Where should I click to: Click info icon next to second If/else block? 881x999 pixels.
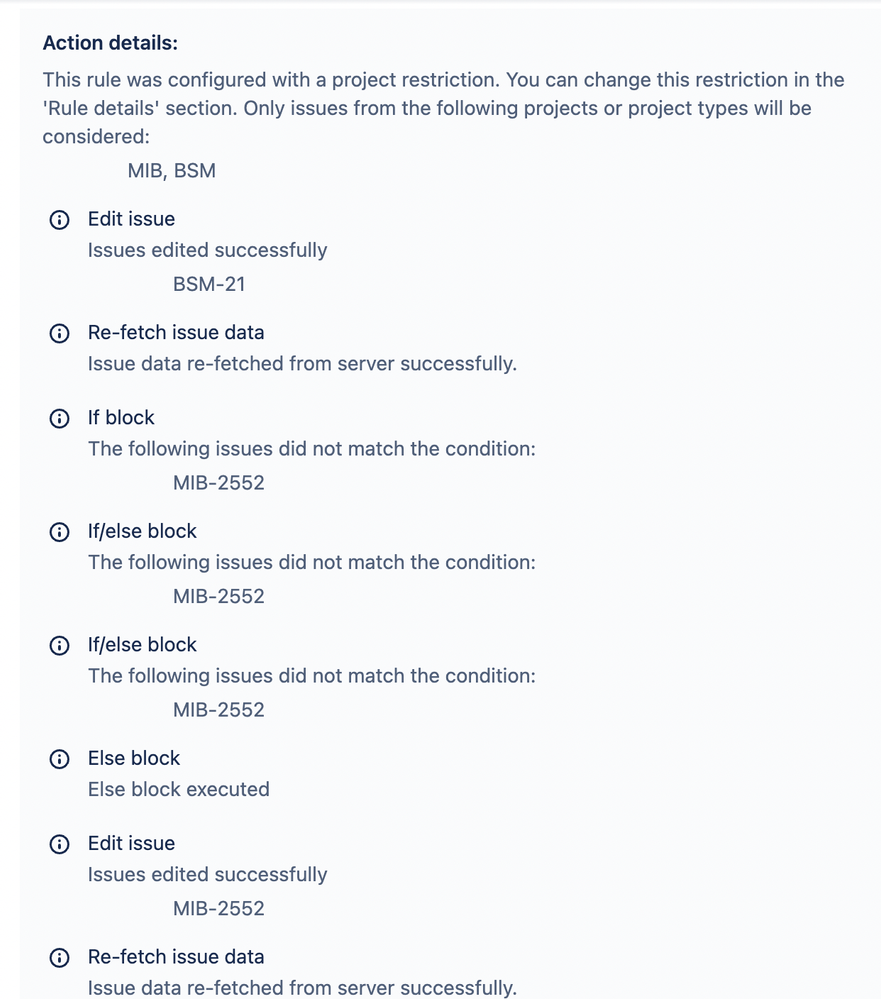coord(59,645)
